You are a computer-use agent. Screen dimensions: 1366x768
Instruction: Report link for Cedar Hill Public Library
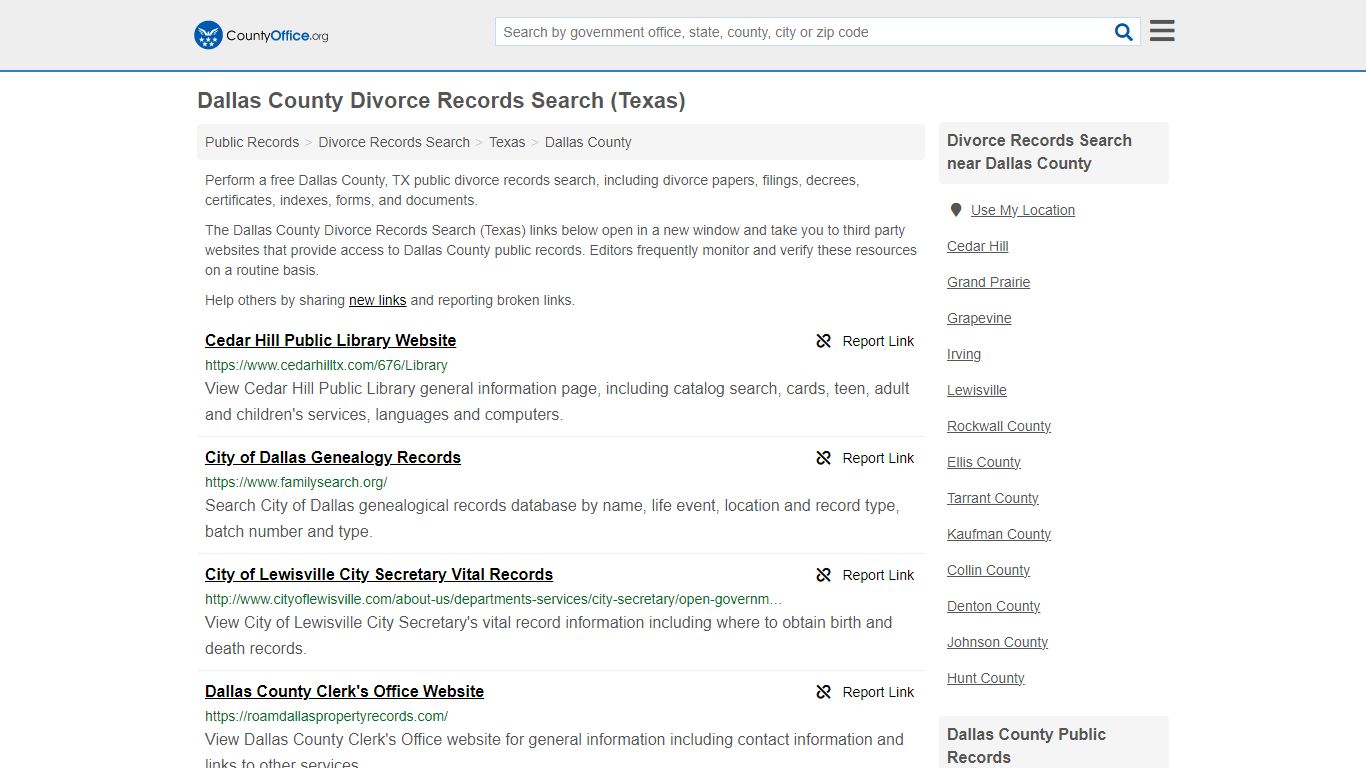878,341
